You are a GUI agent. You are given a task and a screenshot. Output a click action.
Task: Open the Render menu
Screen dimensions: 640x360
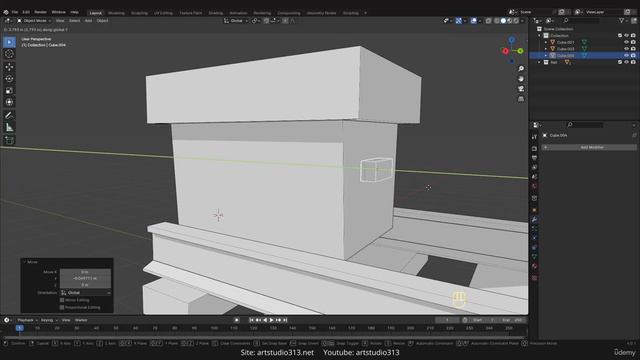[x=40, y=12]
